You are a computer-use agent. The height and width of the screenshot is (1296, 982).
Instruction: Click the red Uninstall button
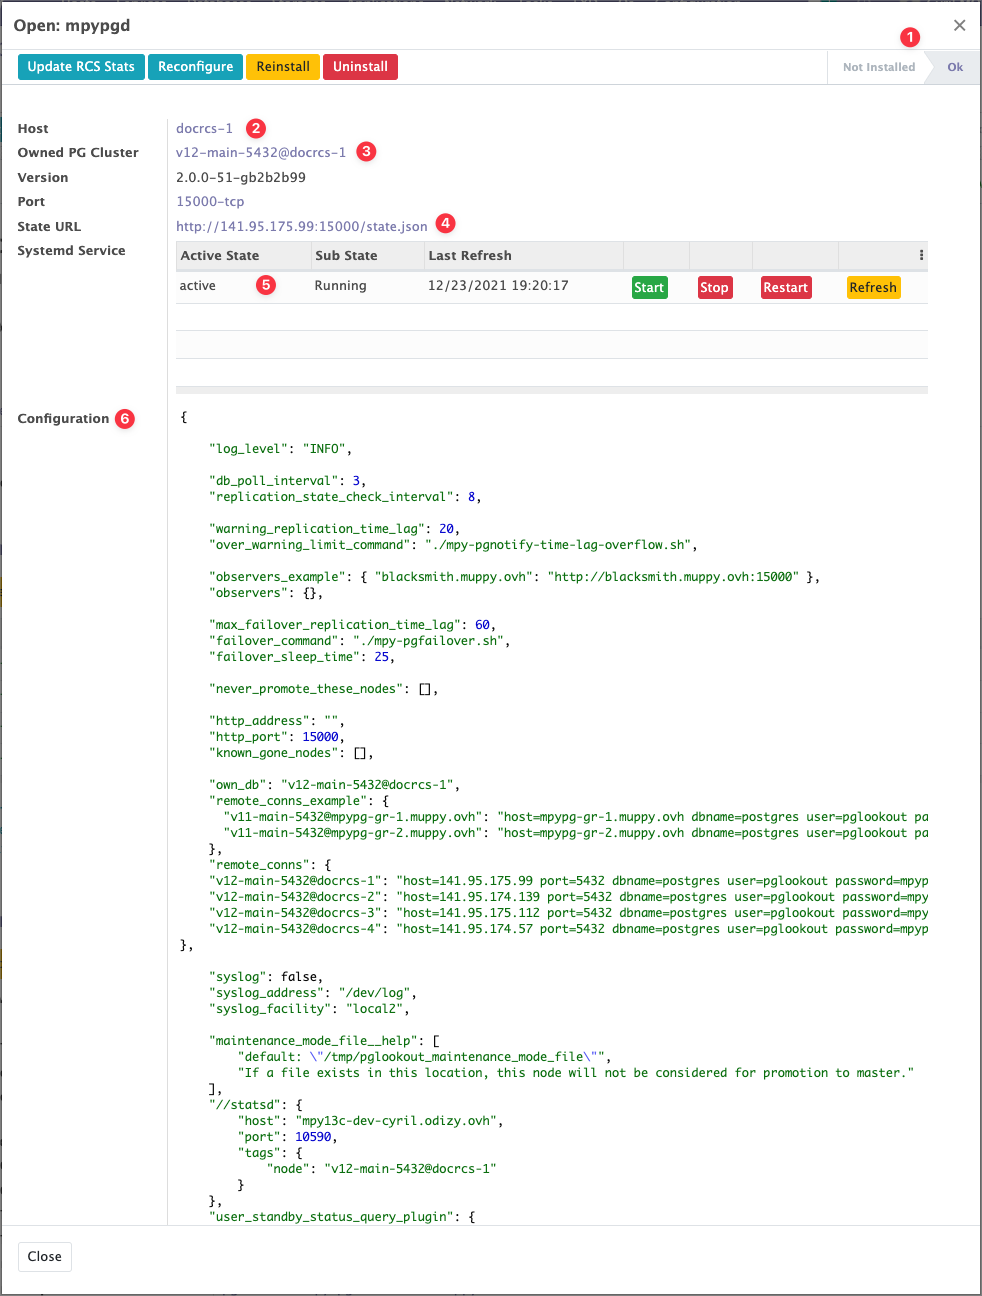point(360,67)
